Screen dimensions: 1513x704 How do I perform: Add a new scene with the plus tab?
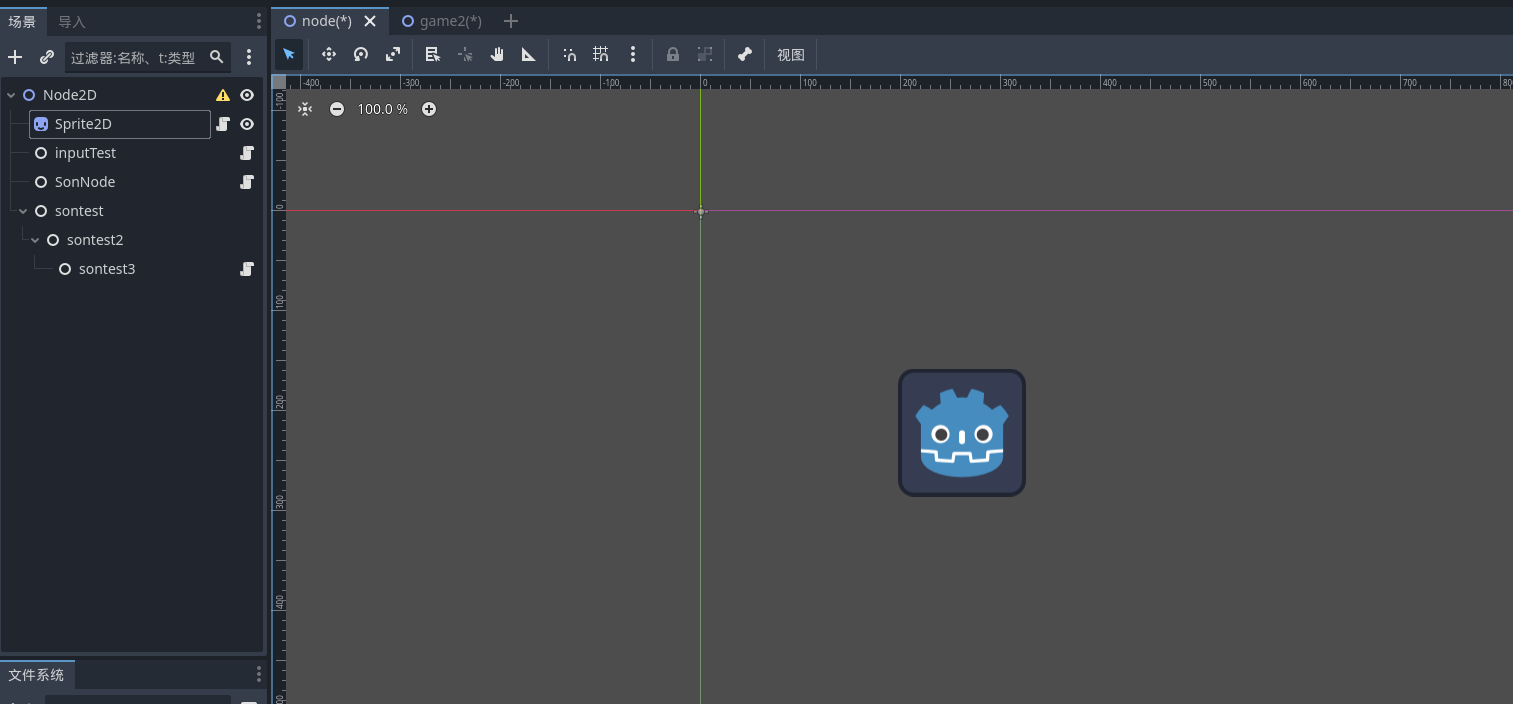(511, 21)
